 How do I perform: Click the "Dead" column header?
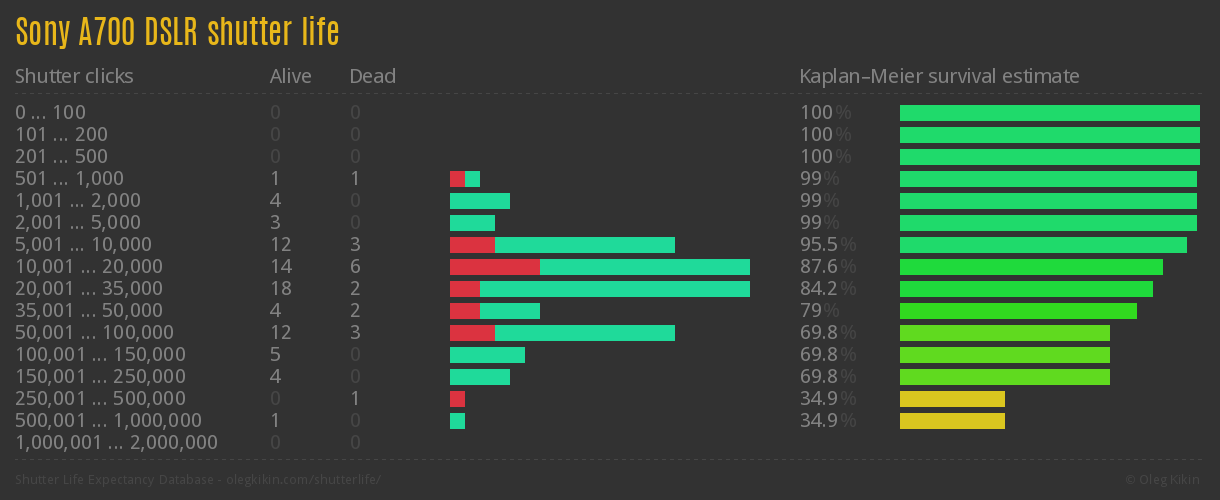pos(372,76)
